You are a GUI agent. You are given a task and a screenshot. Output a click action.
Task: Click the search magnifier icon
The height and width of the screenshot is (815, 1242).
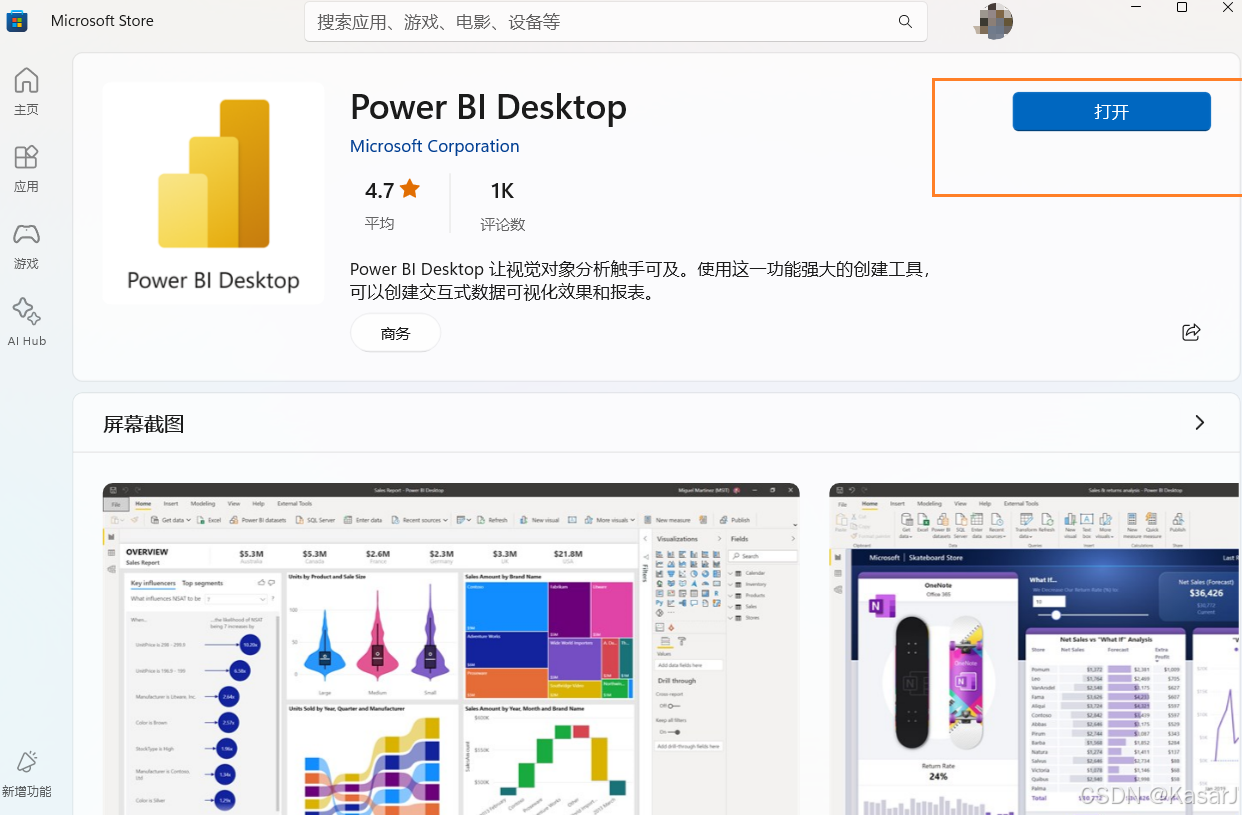tap(905, 21)
